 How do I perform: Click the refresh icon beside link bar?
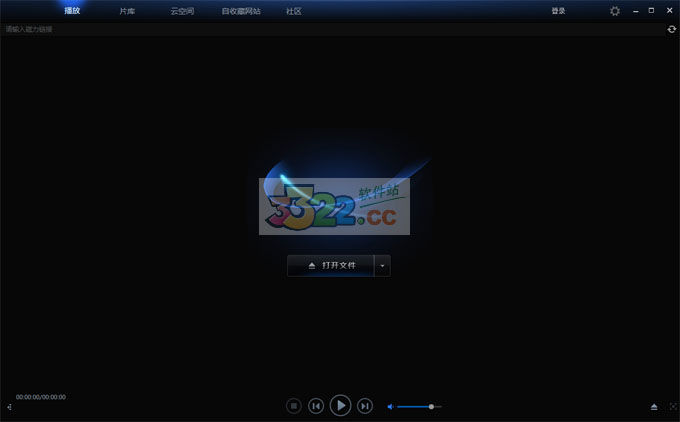click(x=672, y=29)
